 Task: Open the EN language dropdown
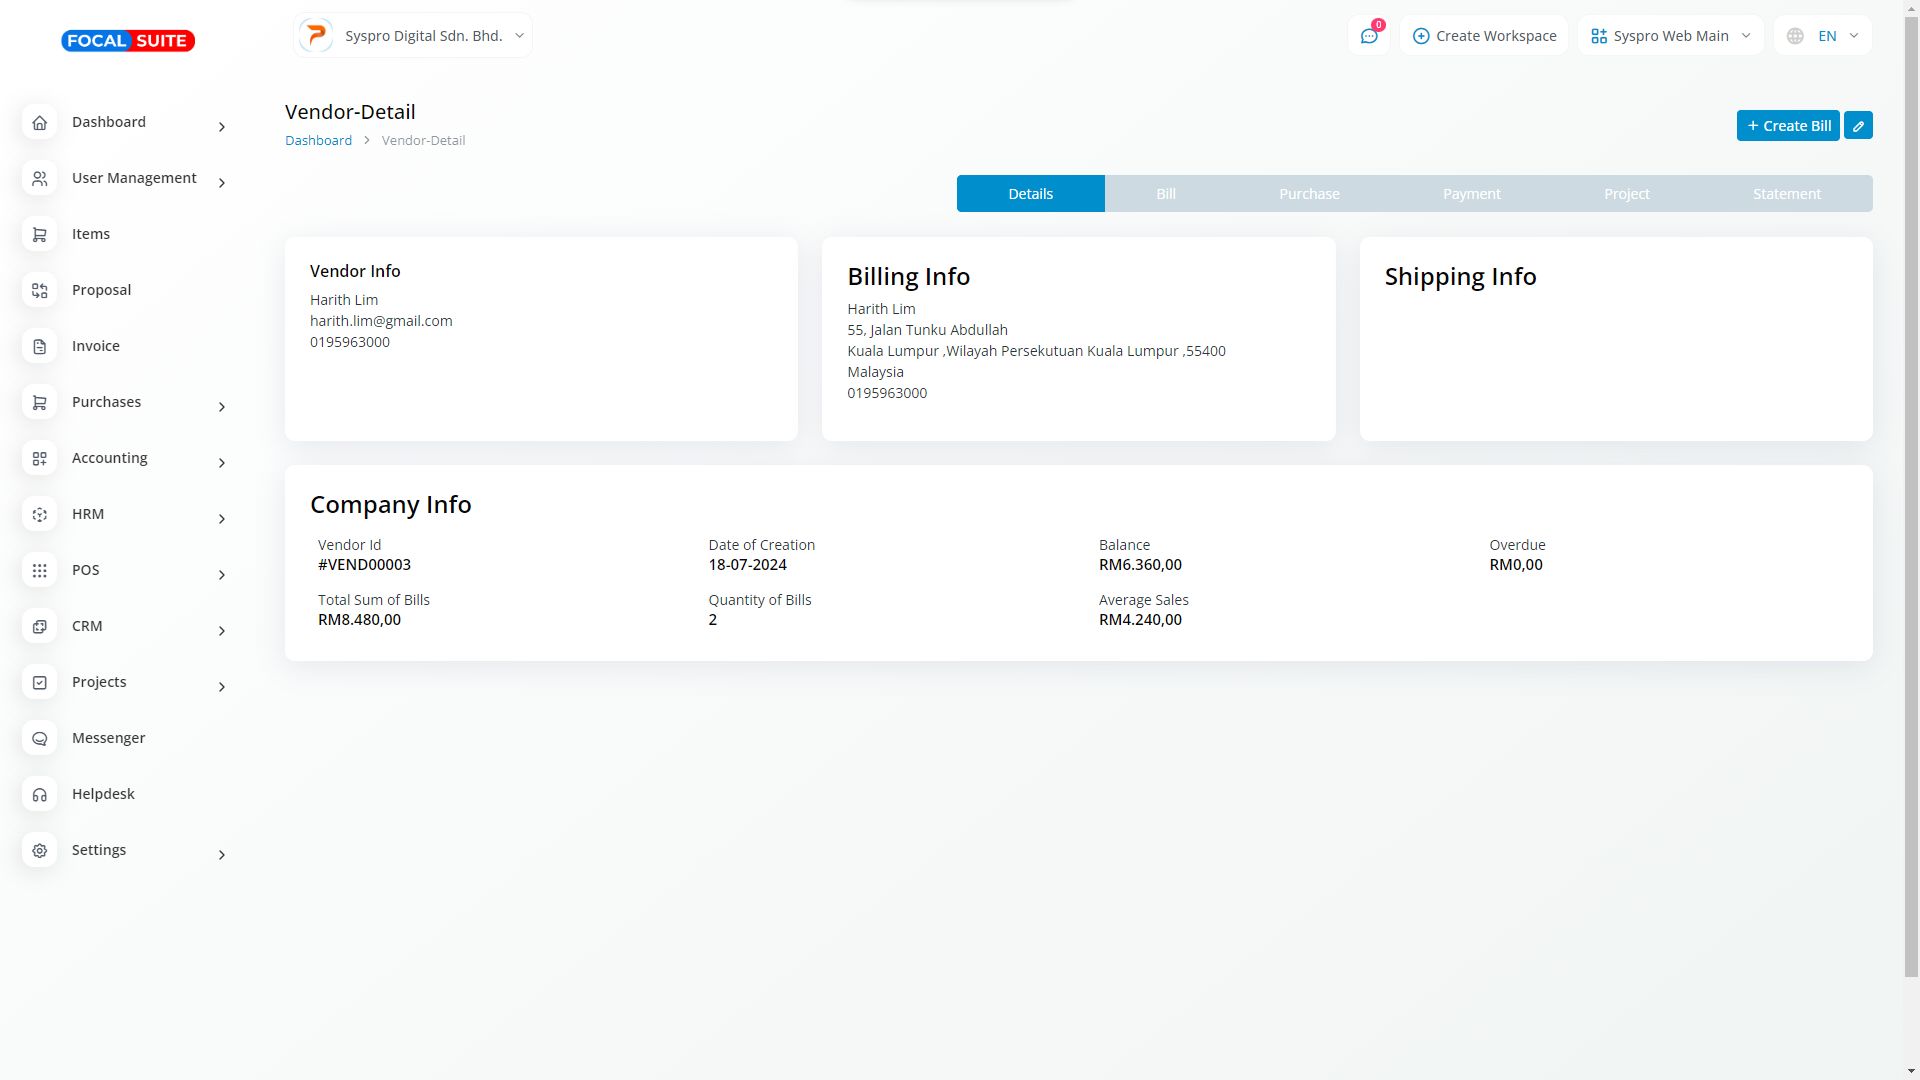[1823, 36]
